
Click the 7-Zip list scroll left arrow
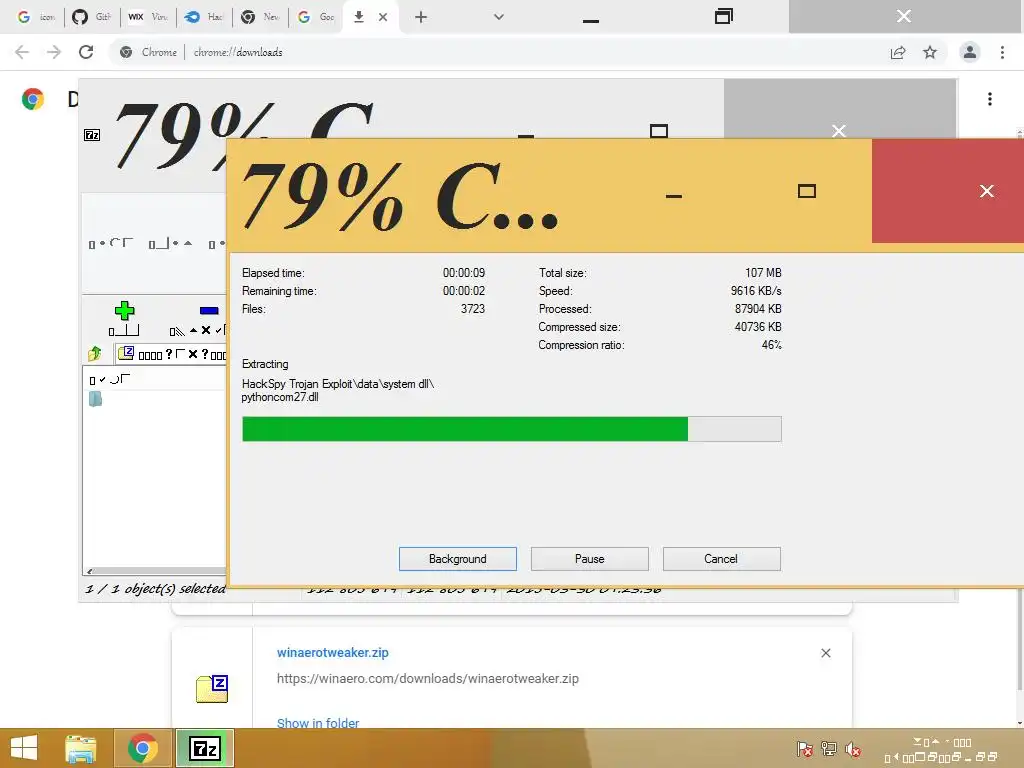click(89, 571)
